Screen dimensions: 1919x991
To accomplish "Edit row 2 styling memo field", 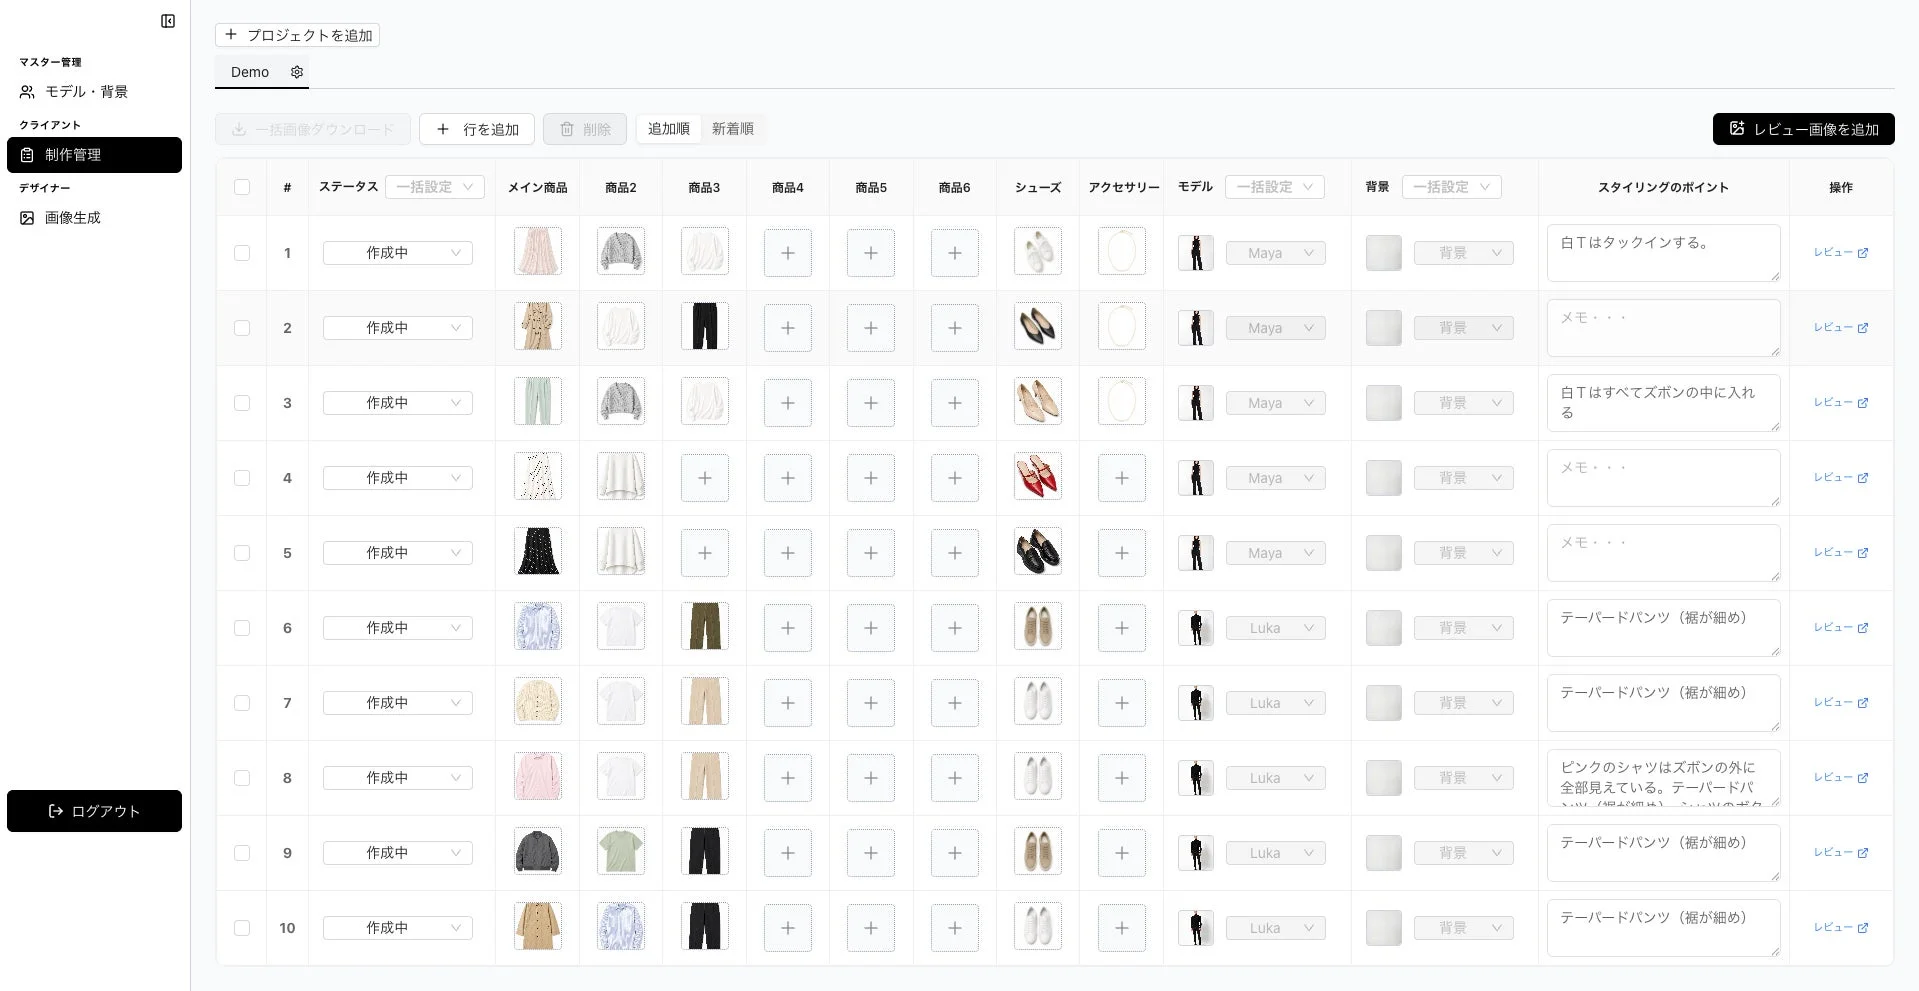I will (1664, 328).
